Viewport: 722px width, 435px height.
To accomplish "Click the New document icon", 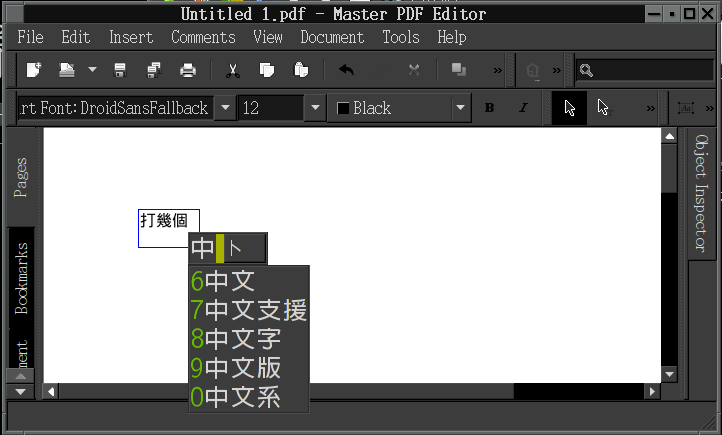I will point(35,70).
